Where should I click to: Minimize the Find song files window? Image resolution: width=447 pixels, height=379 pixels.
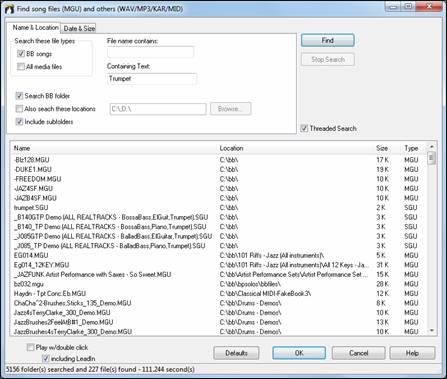coord(394,7)
